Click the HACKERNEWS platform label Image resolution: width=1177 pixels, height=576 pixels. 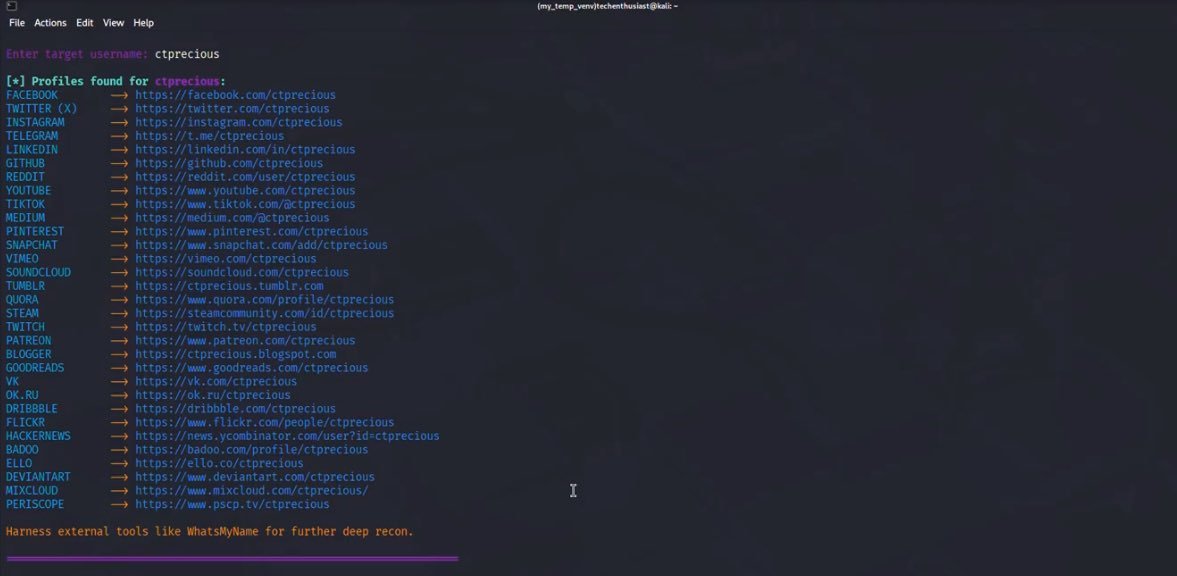pyautogui.click(x=38, y=436)
